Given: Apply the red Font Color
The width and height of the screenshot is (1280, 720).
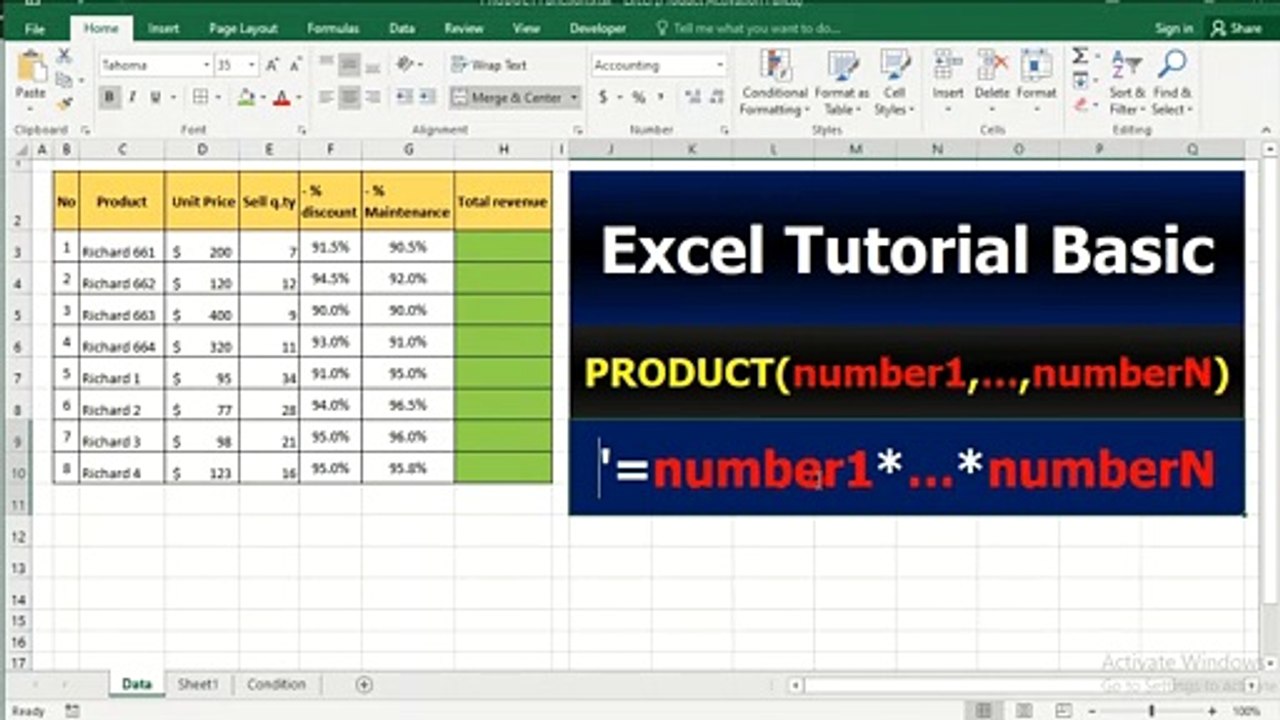Looking at the screenshot, I should coord(281,97).
